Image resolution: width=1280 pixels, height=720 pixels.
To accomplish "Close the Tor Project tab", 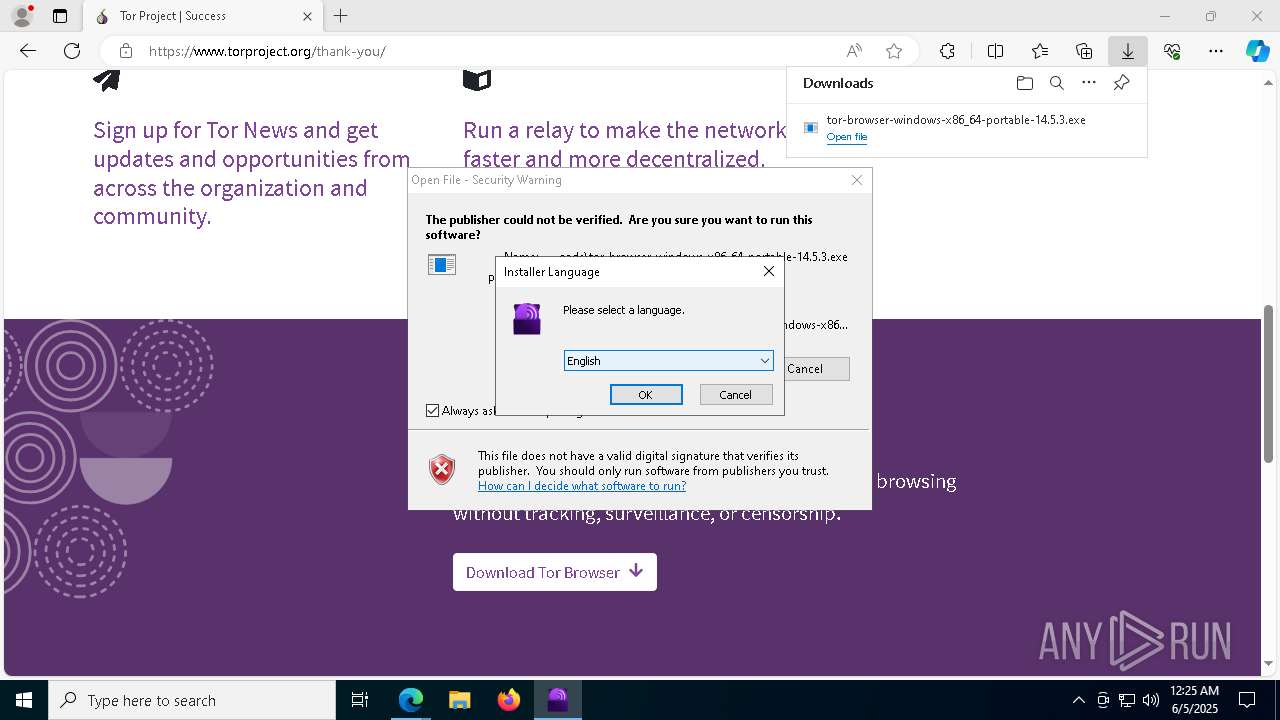I will coord(307,16).
